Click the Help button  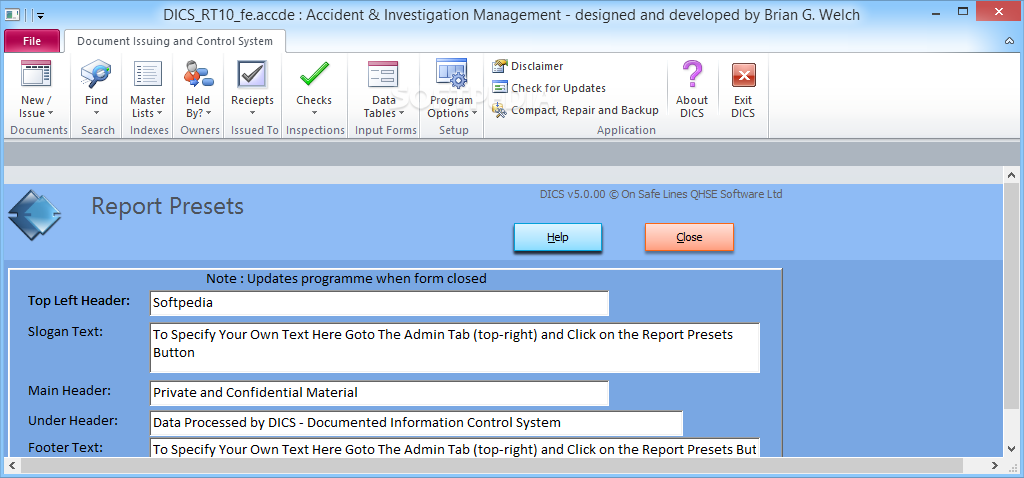pyautogui.click(x=558, y=237)
